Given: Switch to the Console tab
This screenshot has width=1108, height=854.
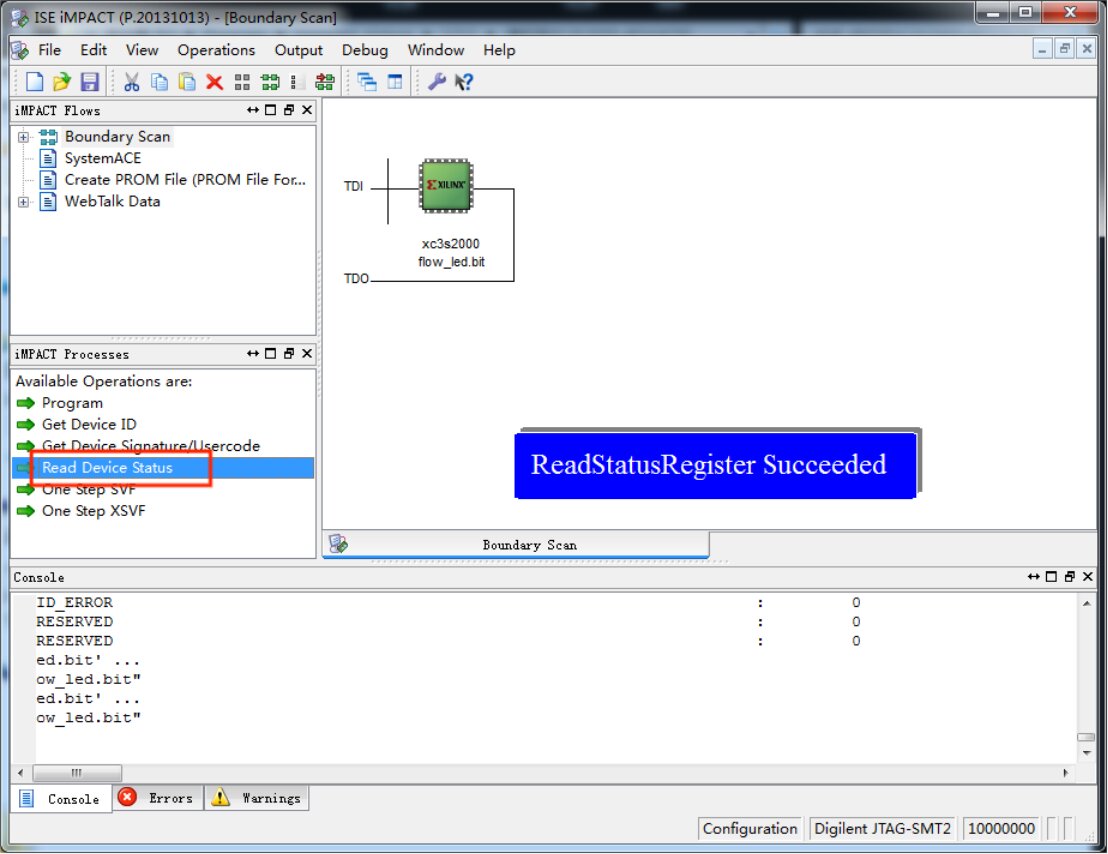Looking at the screenshot, I should [61, 799].
